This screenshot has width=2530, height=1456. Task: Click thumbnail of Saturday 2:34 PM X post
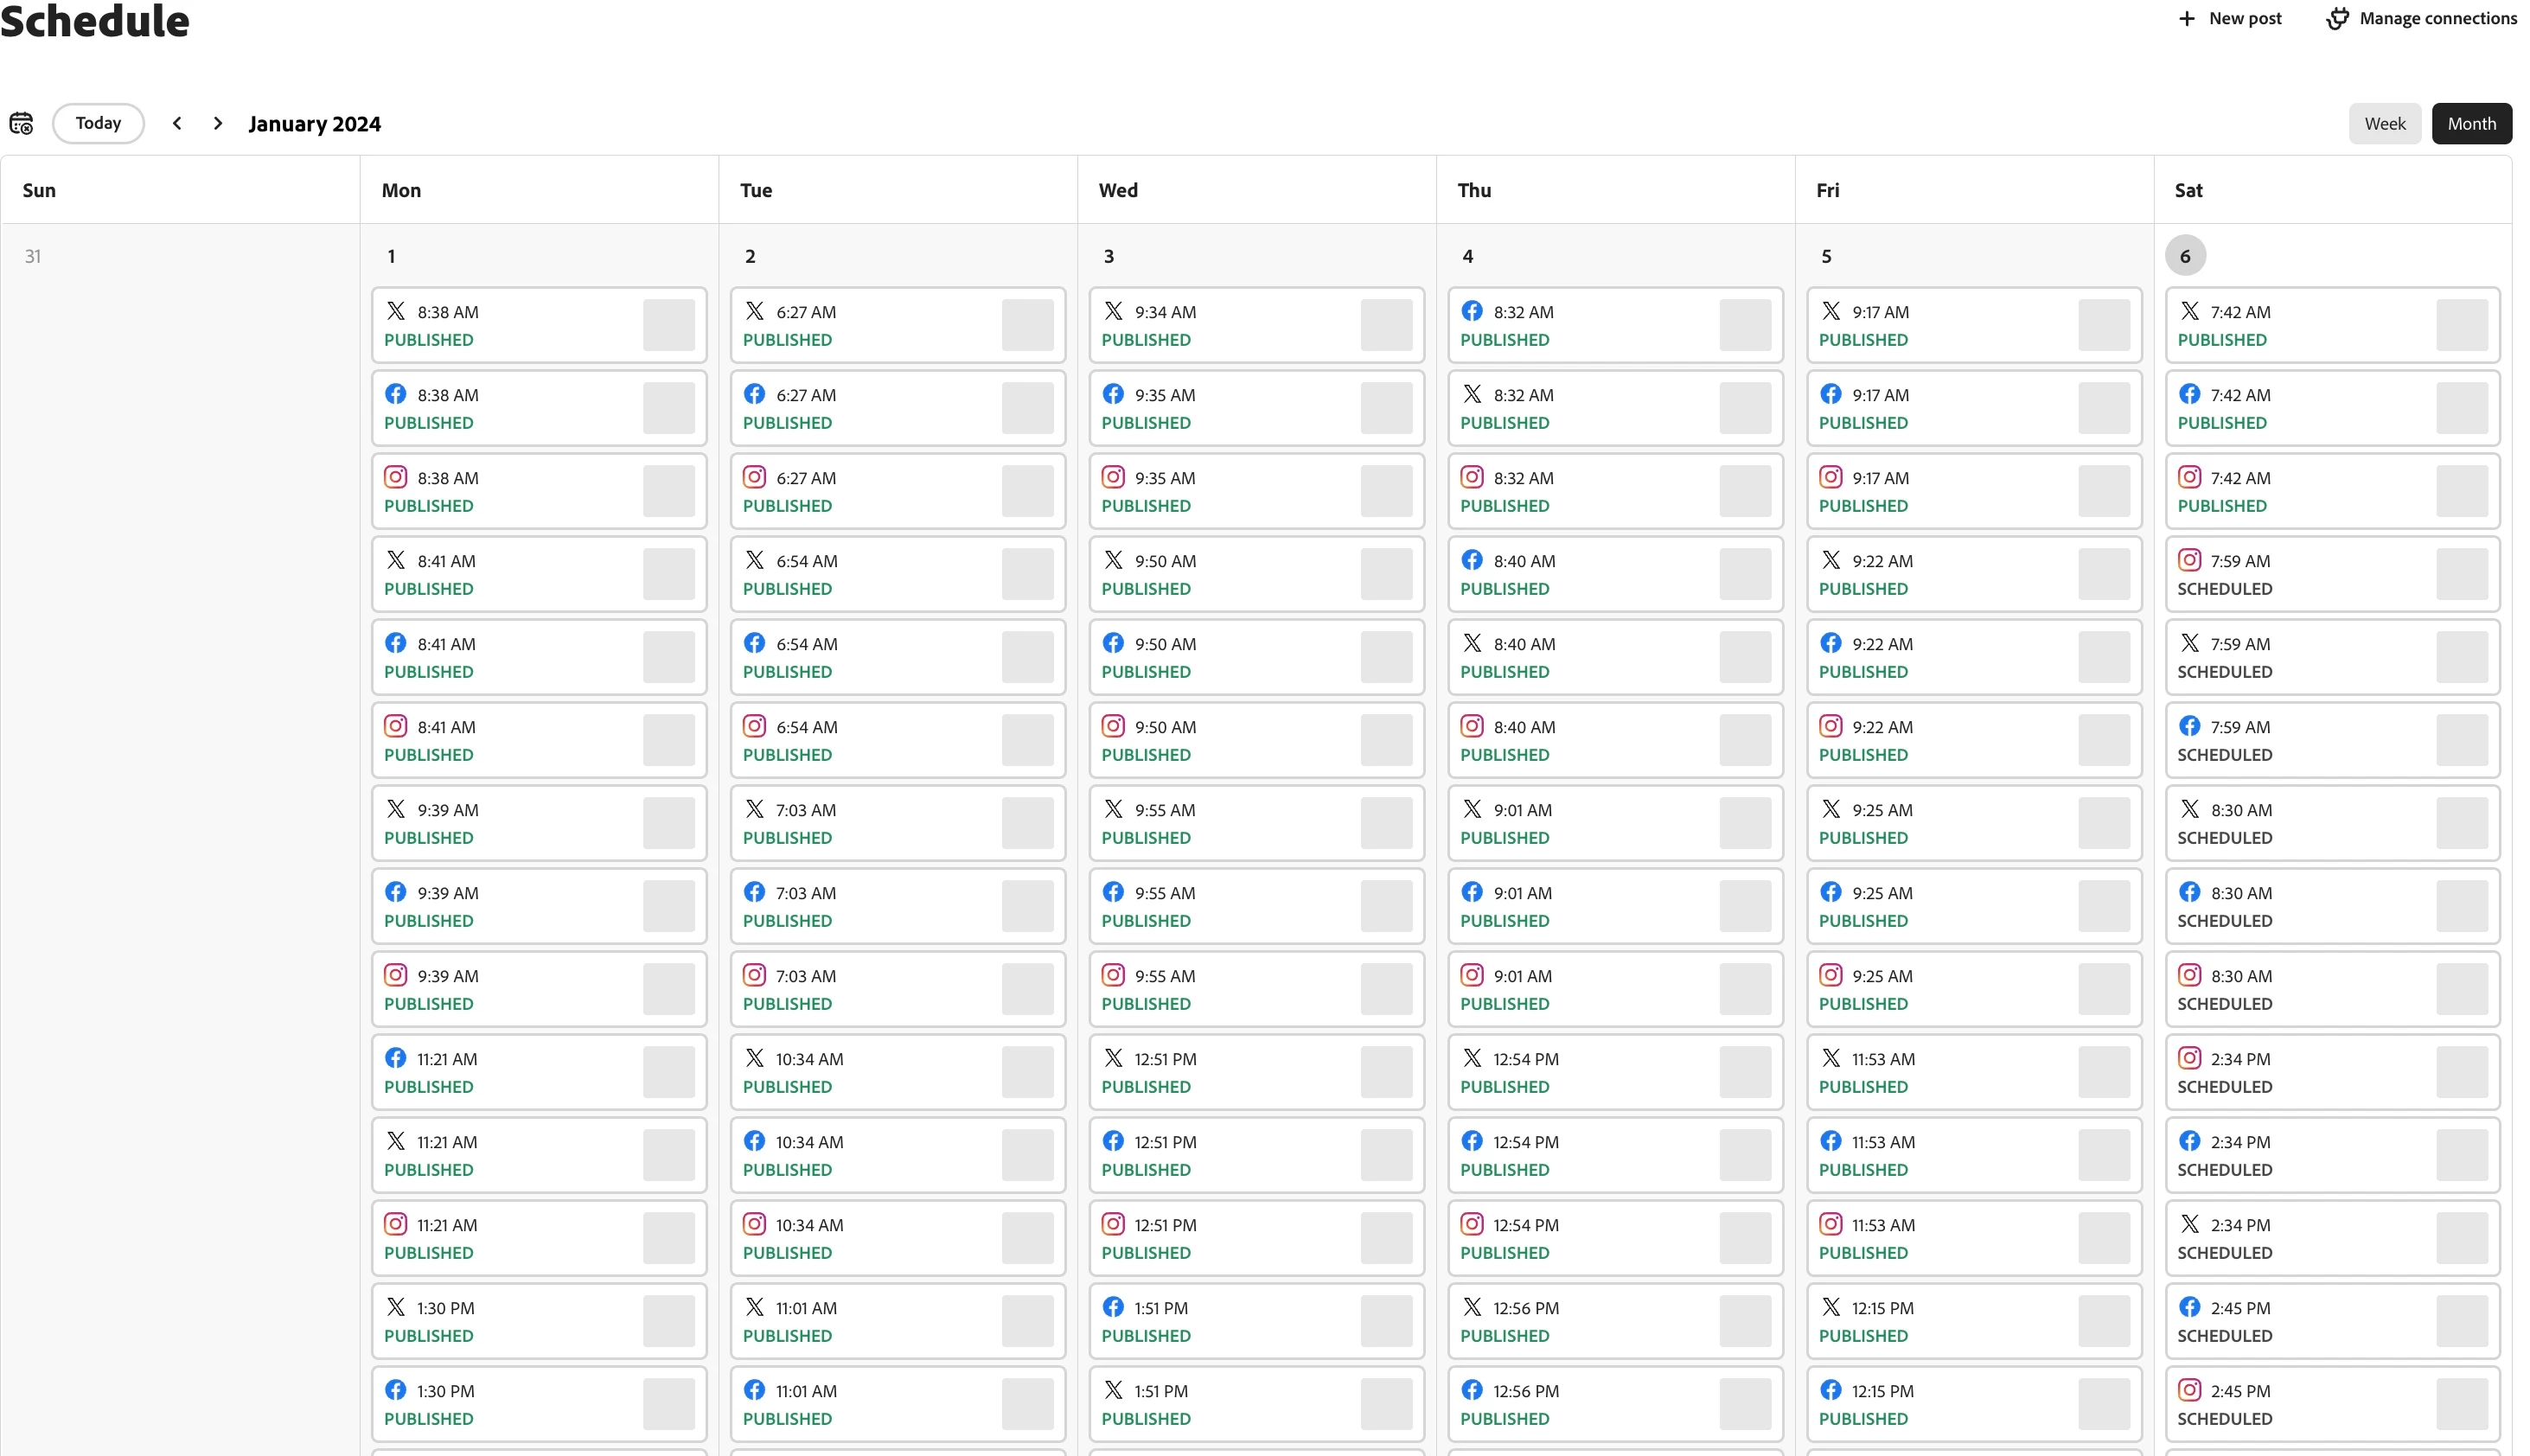(x=2461, y=1238)
